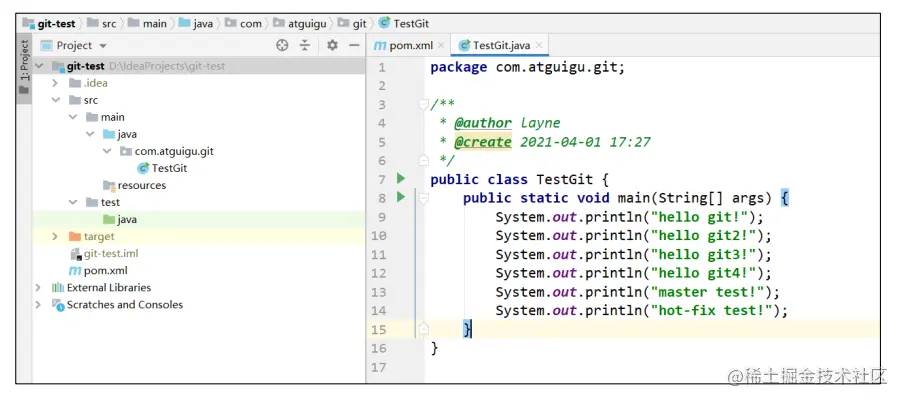Click the Scratches and Consoles icon
This screenshot has height=401, width=902.
(58, 305)
